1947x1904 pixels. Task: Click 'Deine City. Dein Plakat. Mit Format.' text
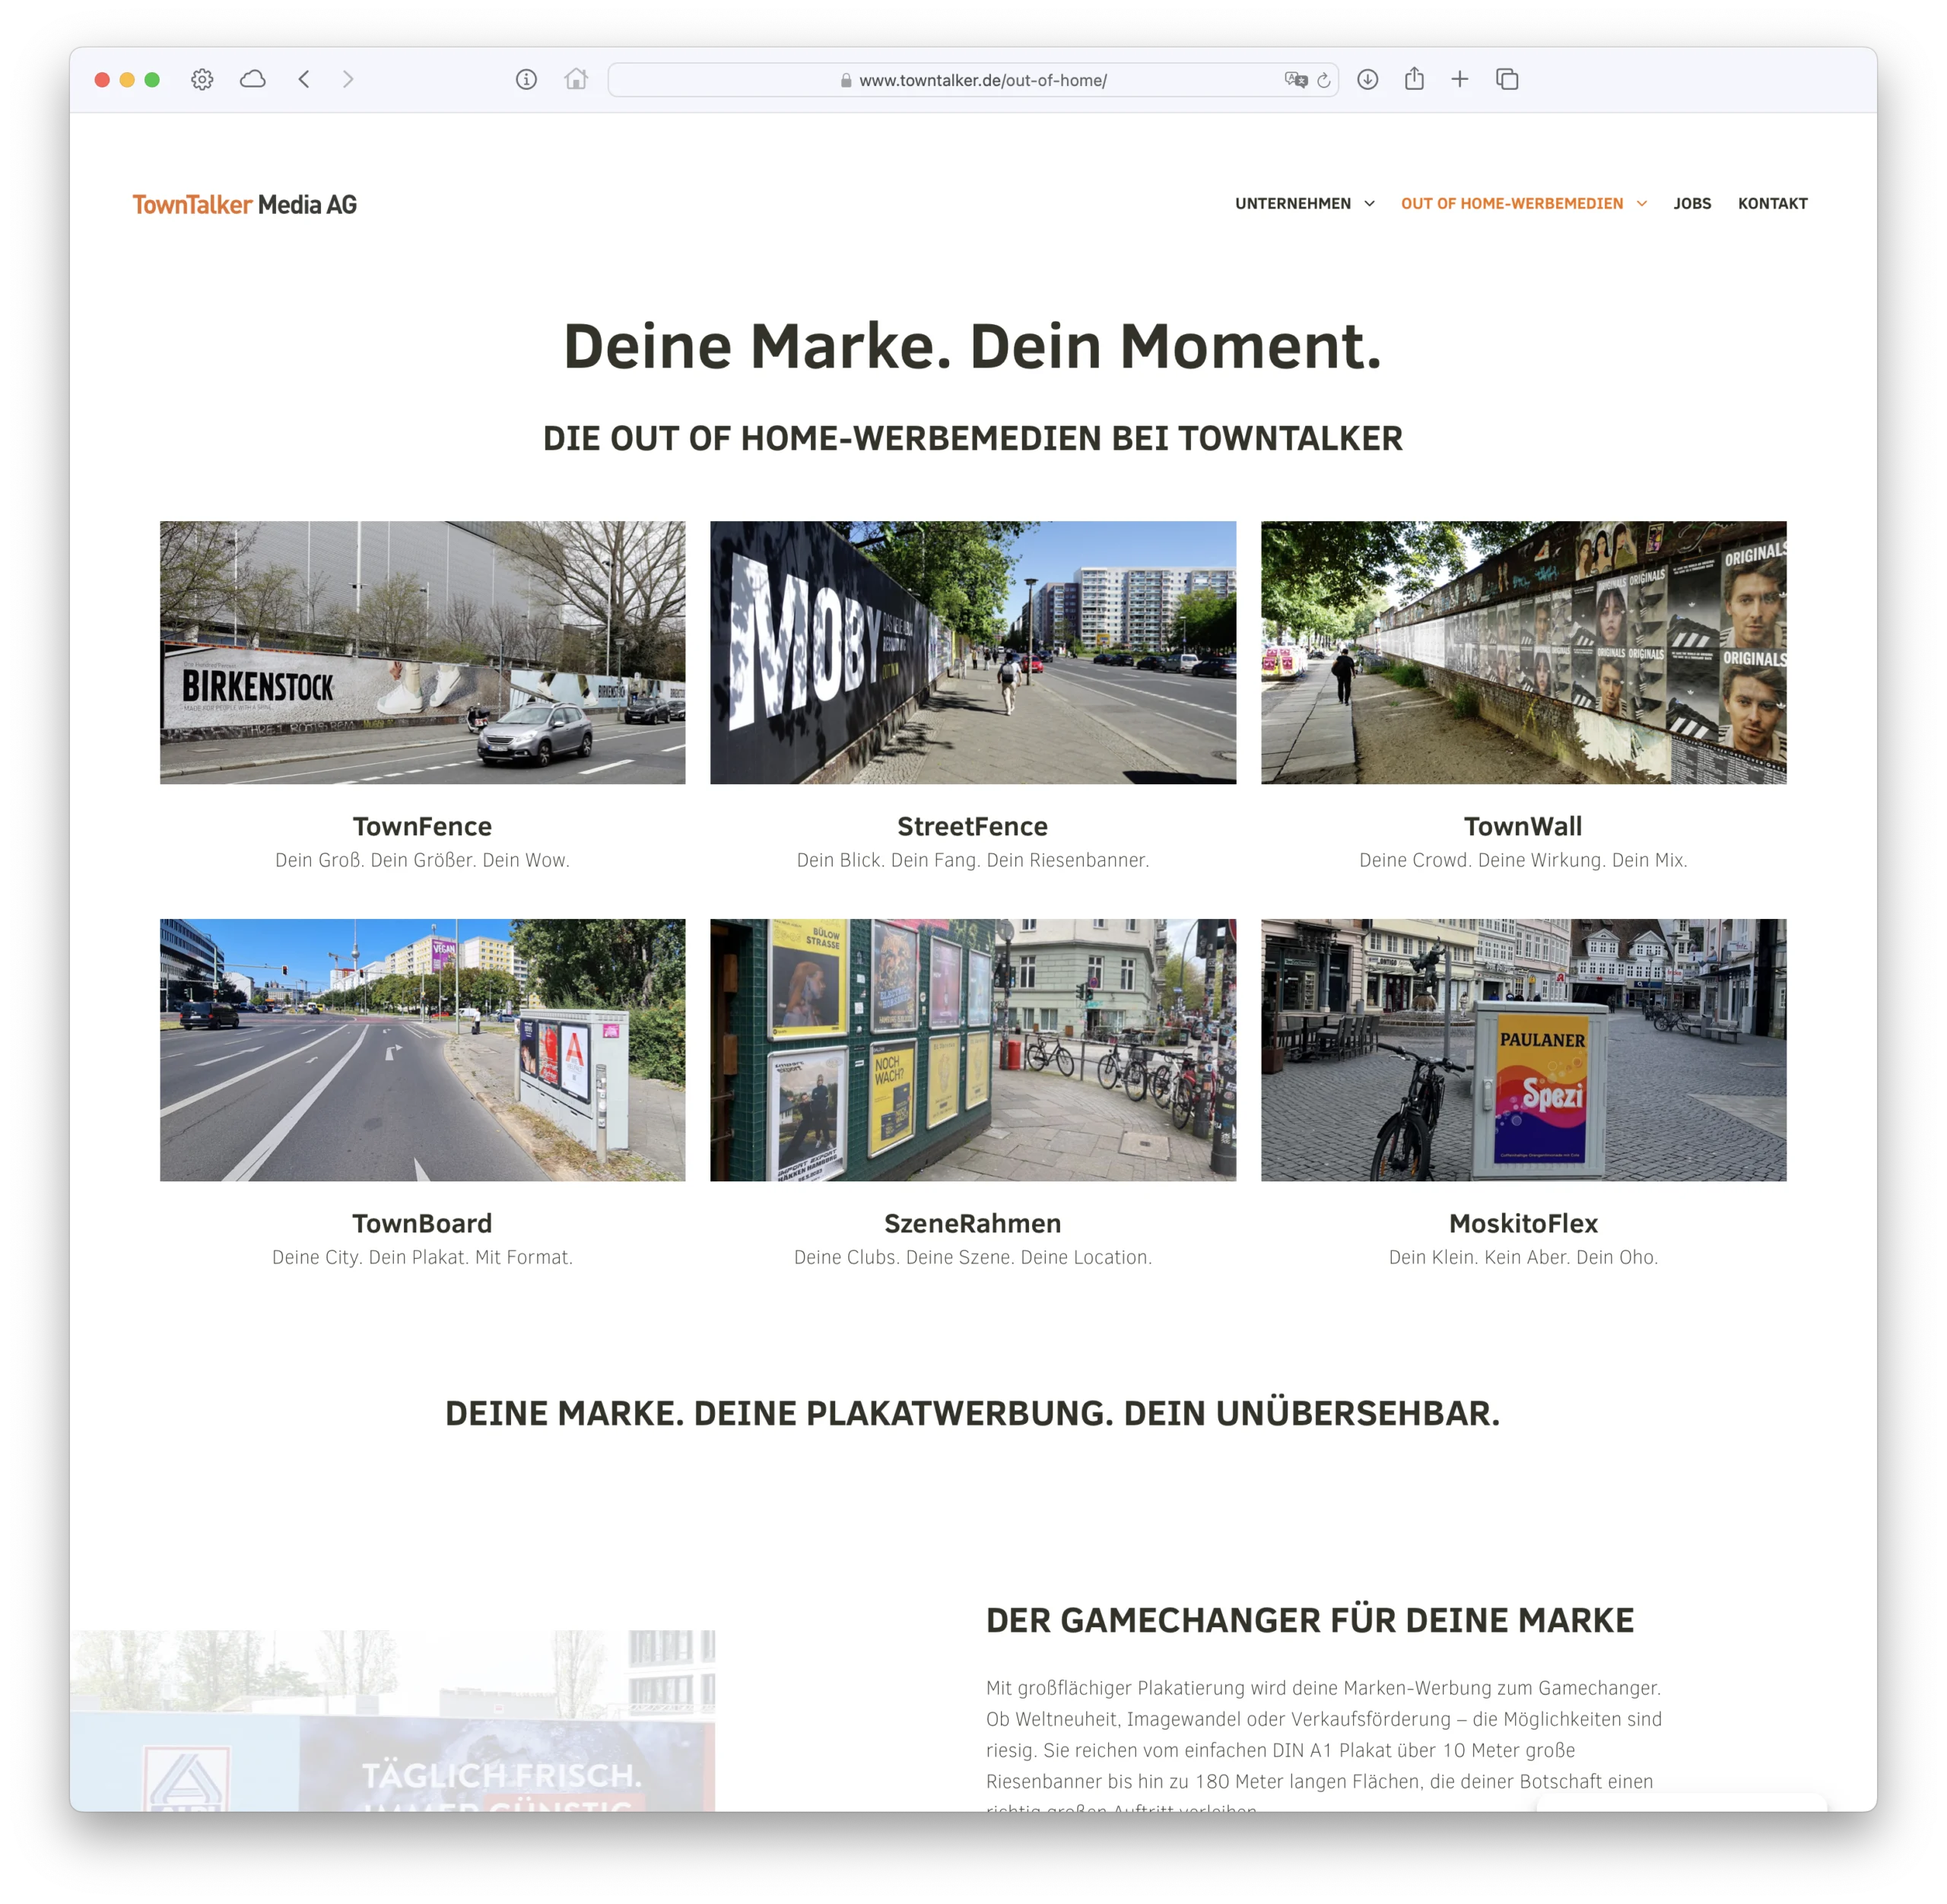pyautogui.click(x=422, y=1257)
